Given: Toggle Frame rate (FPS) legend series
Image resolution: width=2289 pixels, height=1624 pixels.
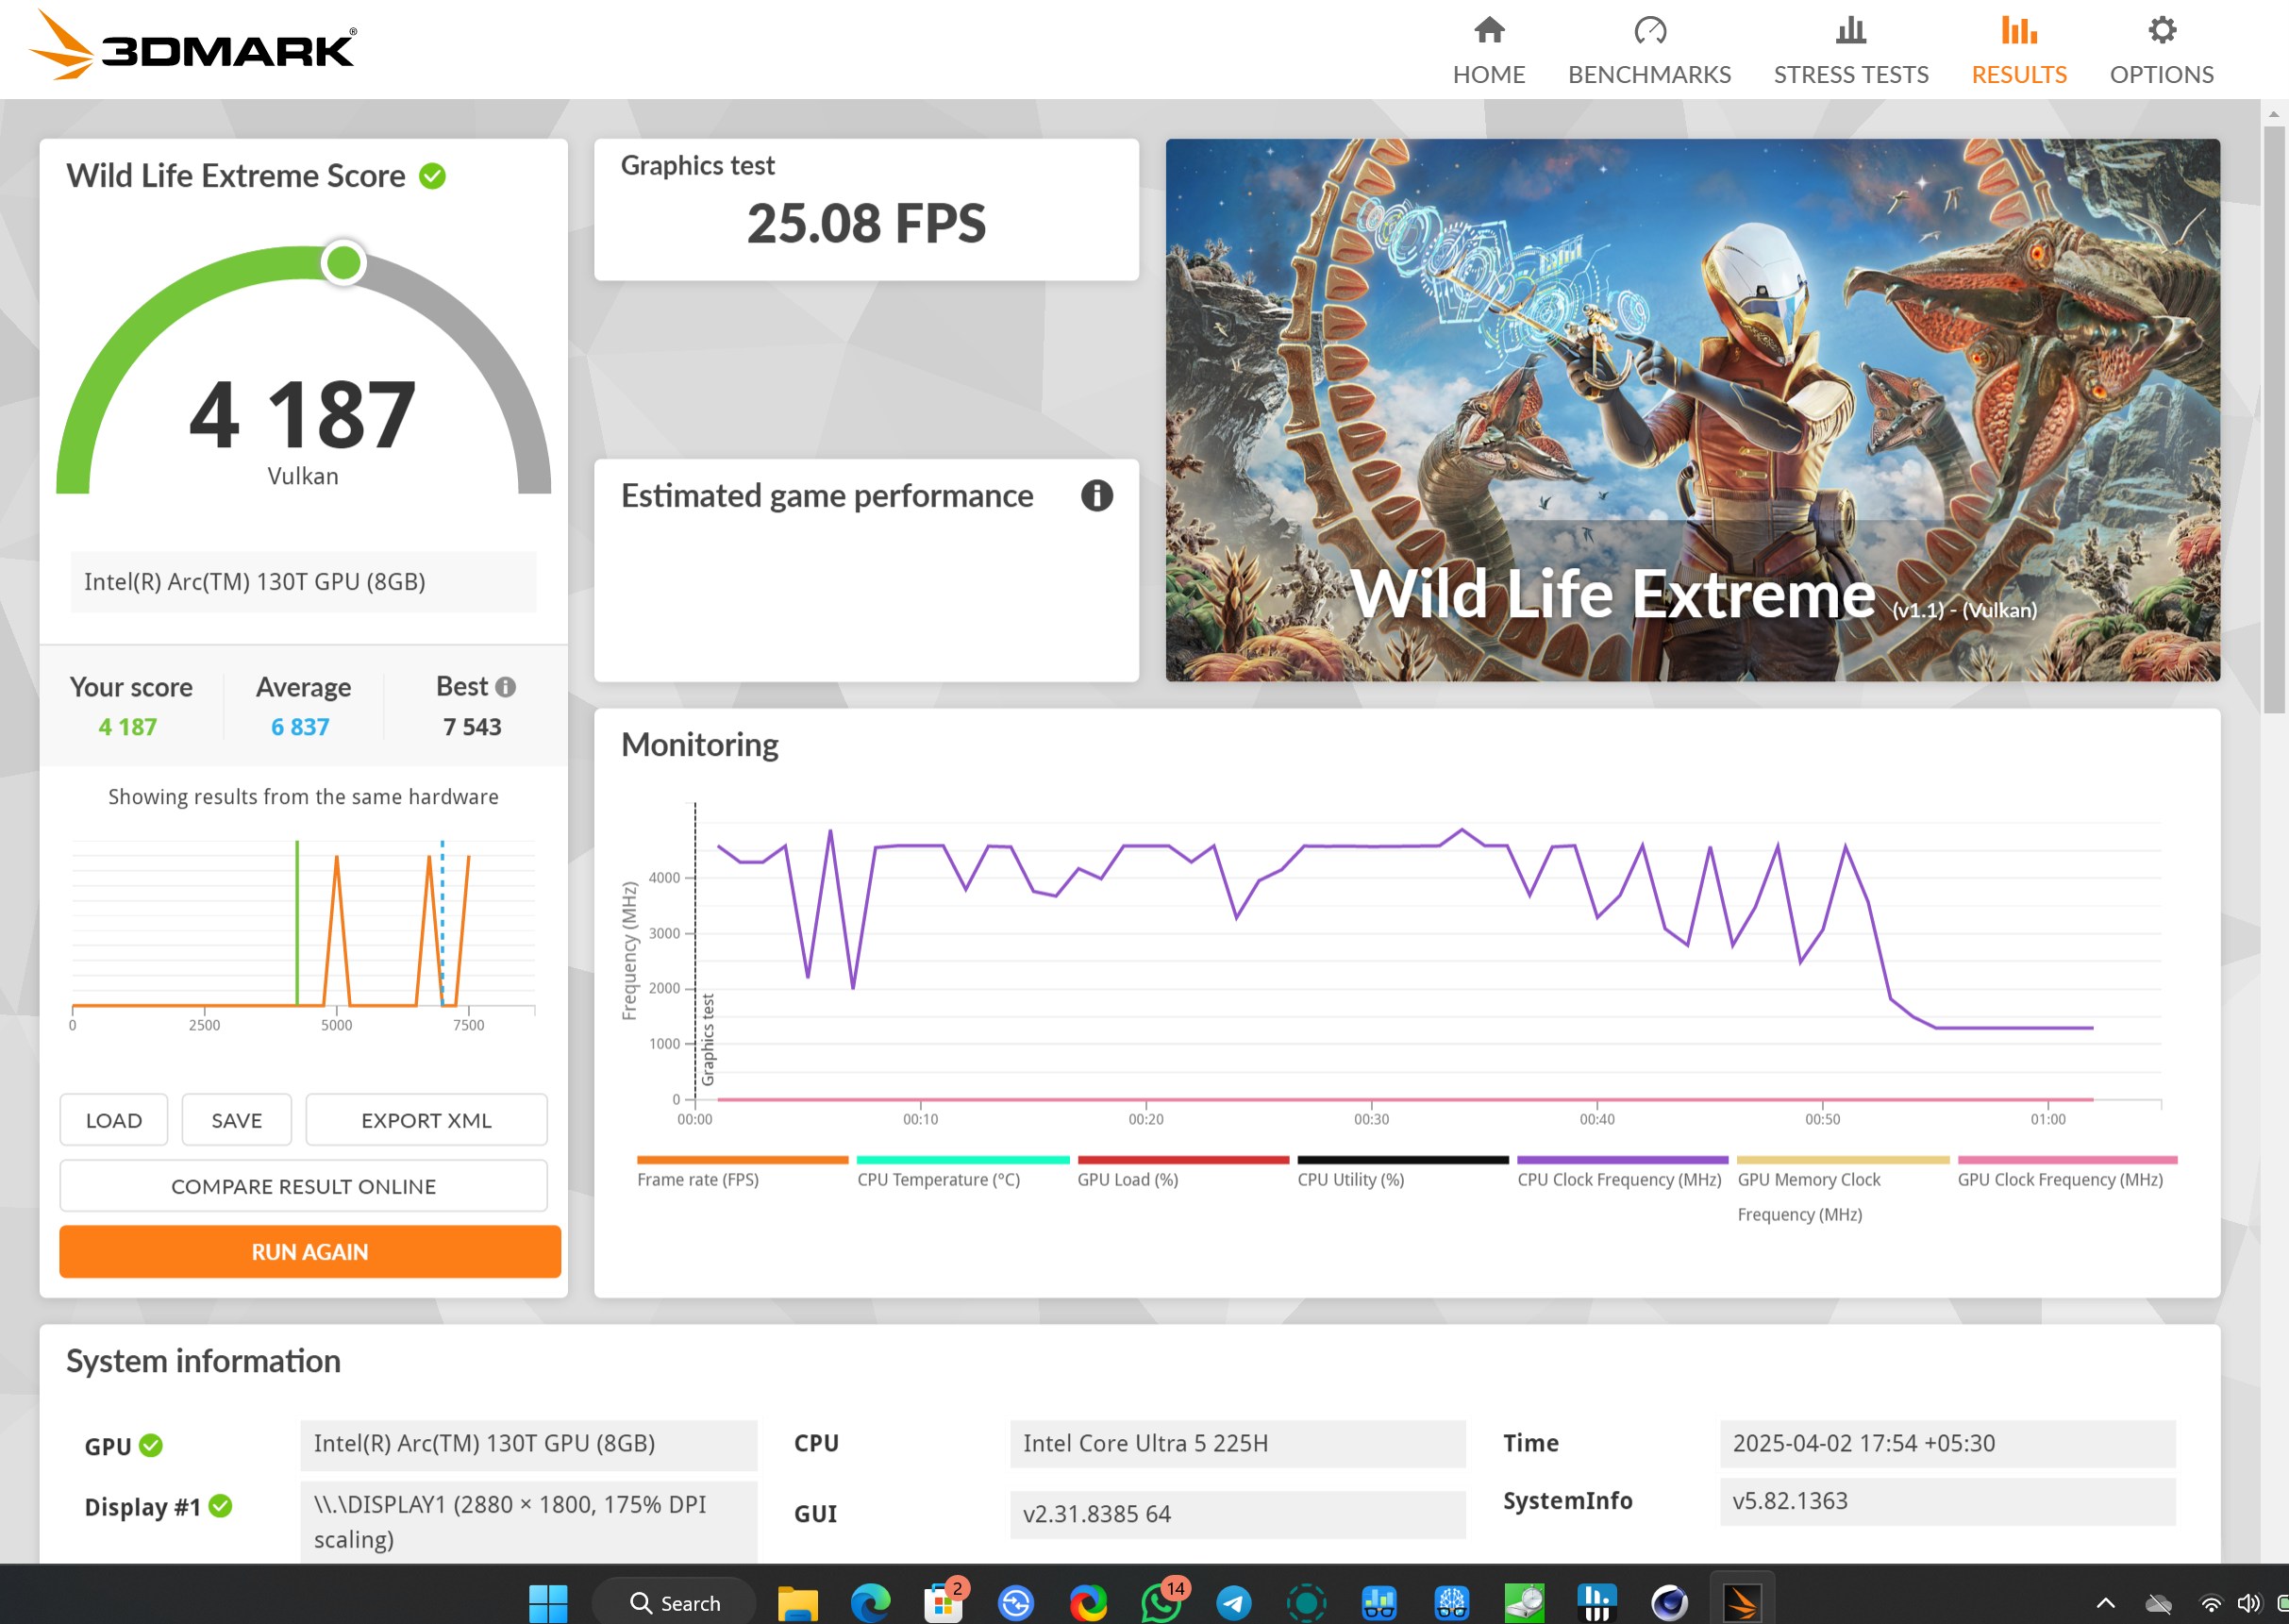Looking at the screenshot, I should pyautogui.click(x=742, y=1172).
